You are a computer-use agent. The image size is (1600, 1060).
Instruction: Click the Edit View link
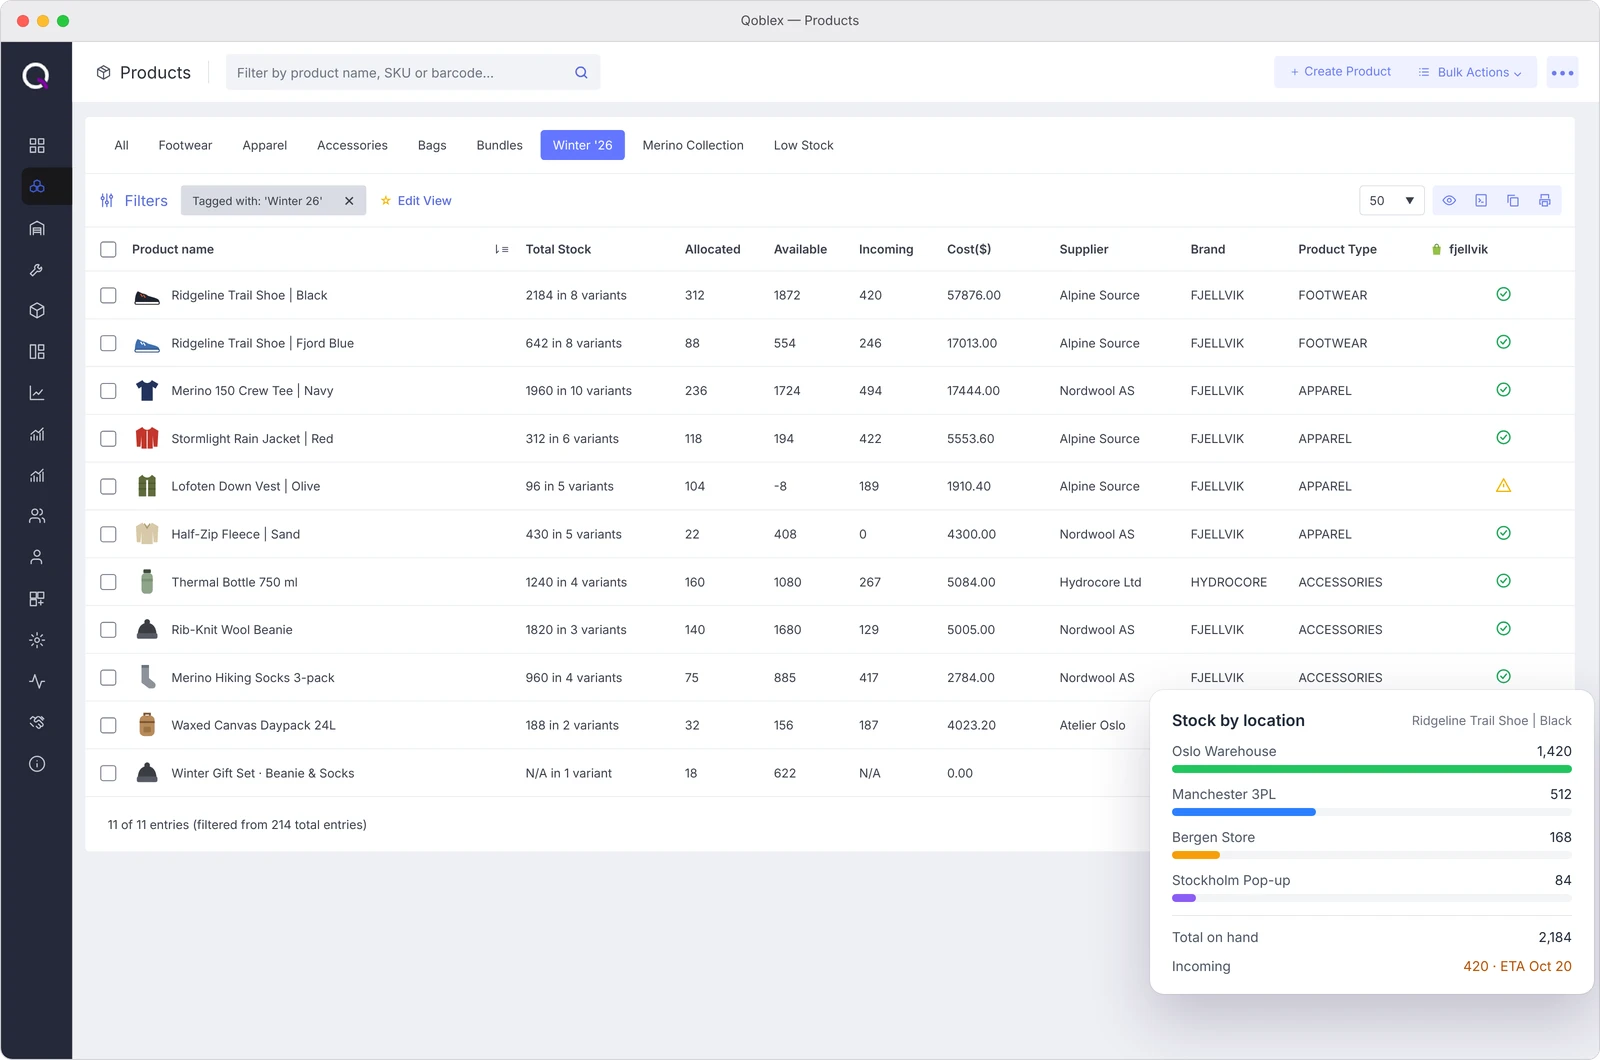click(416, 201)
